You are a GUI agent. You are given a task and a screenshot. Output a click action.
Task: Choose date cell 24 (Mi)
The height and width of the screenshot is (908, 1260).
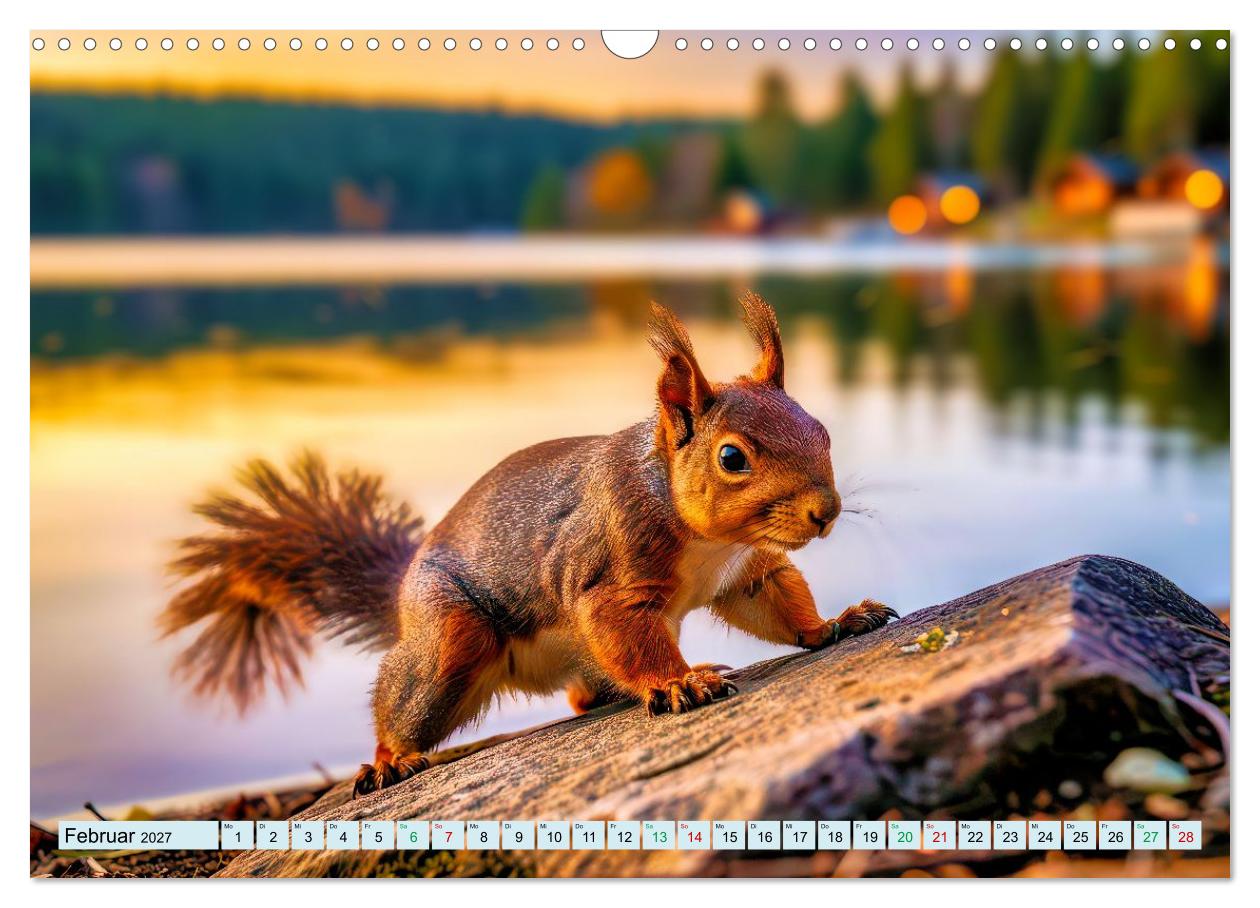click(x=1044, y=836)
